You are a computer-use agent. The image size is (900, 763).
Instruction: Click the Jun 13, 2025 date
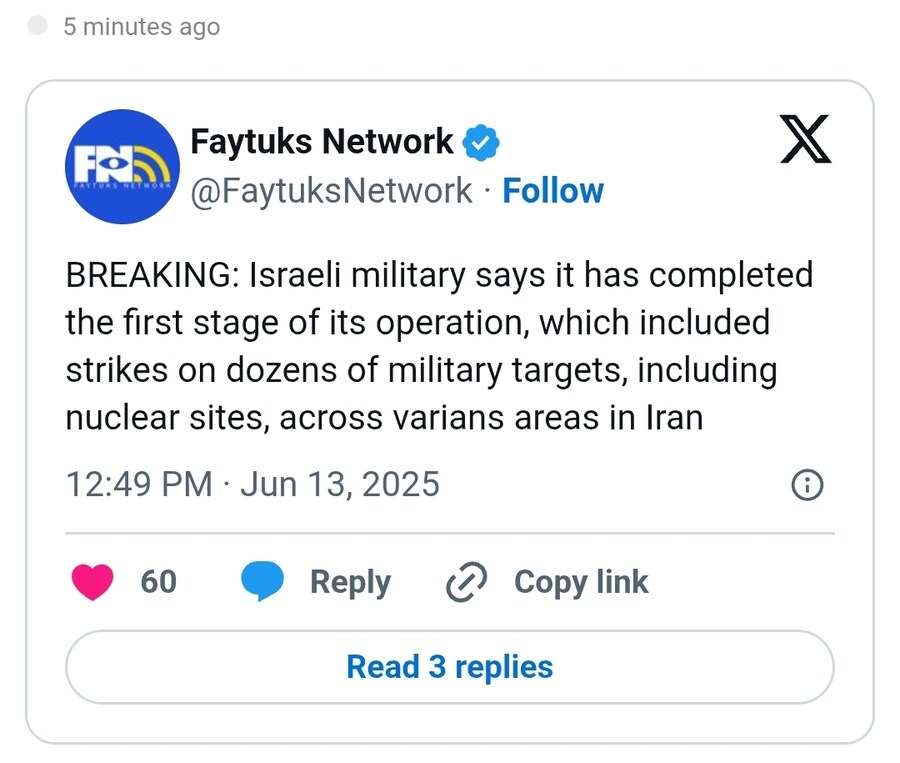[x=340, y=485]
